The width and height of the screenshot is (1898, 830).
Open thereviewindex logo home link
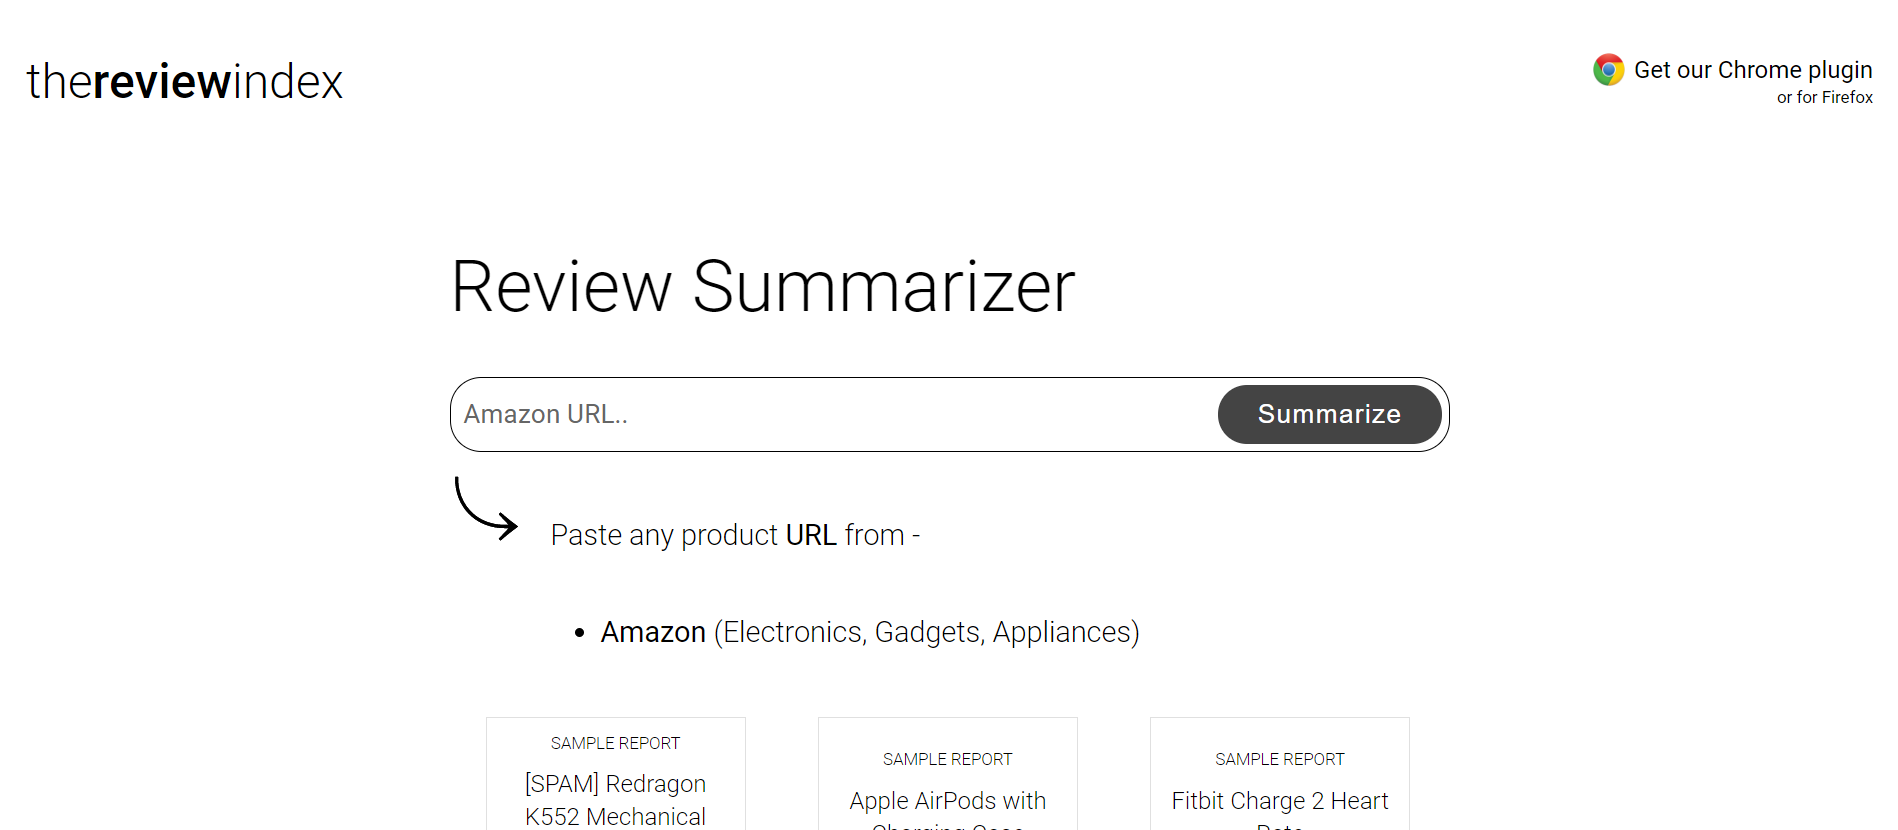(x=185, y=82)
